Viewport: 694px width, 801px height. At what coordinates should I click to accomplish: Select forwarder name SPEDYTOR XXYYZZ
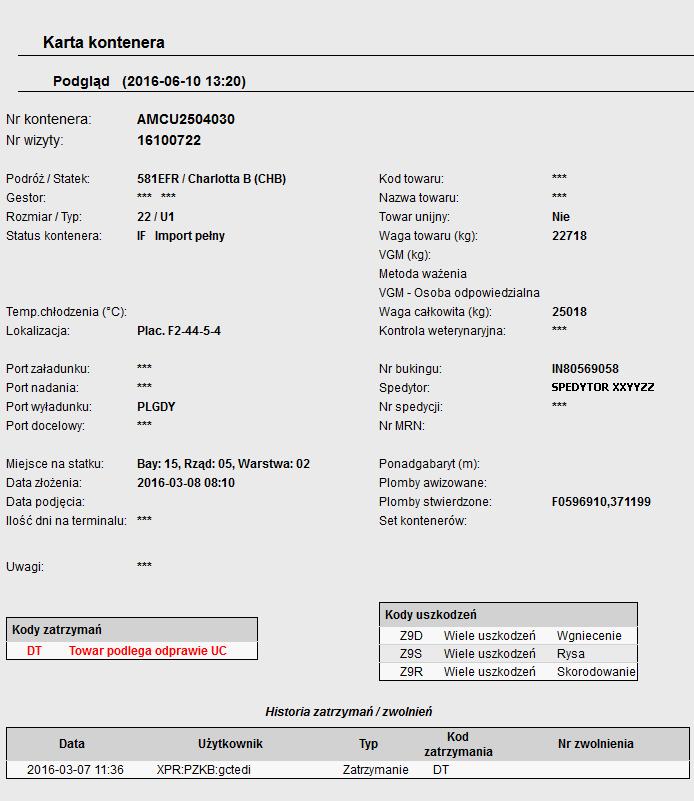pos(603,387)
